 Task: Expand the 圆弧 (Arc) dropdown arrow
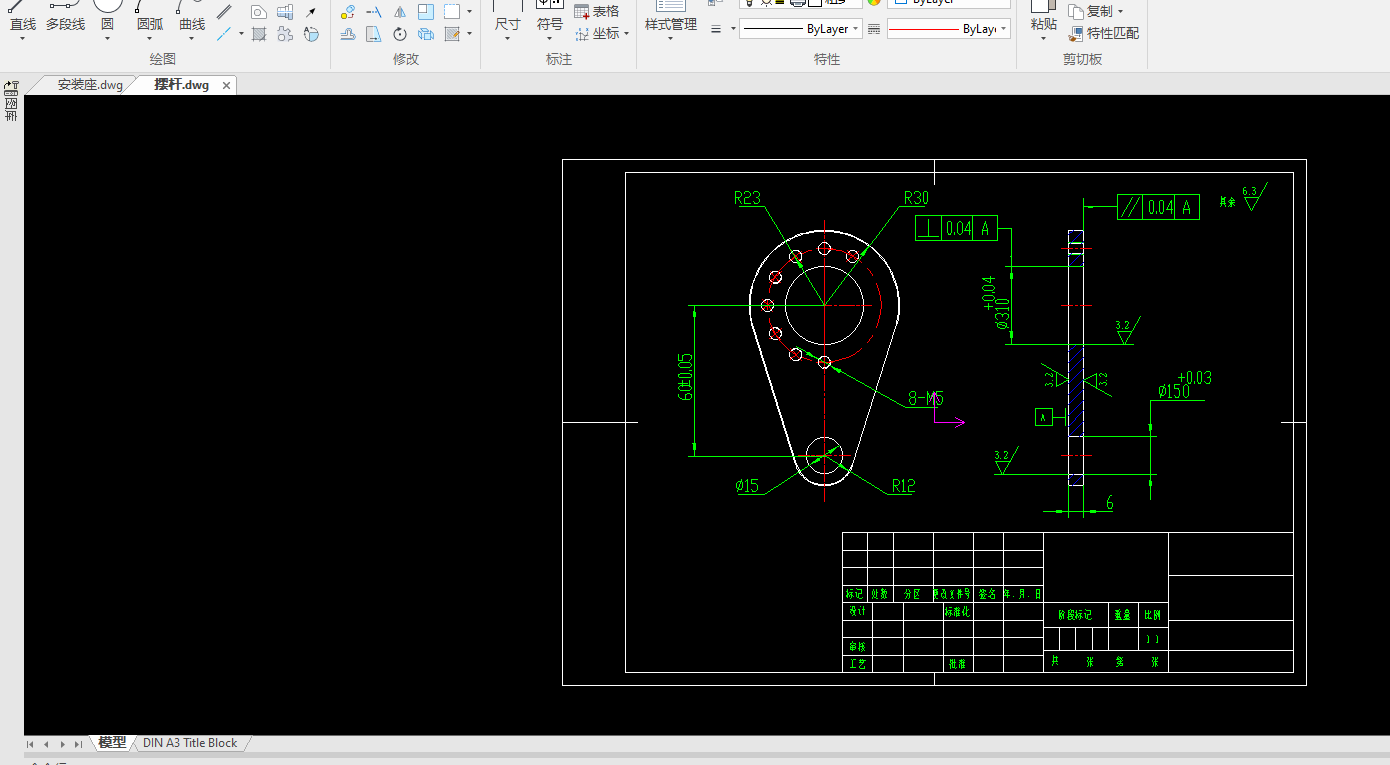[x=150, y=39]
